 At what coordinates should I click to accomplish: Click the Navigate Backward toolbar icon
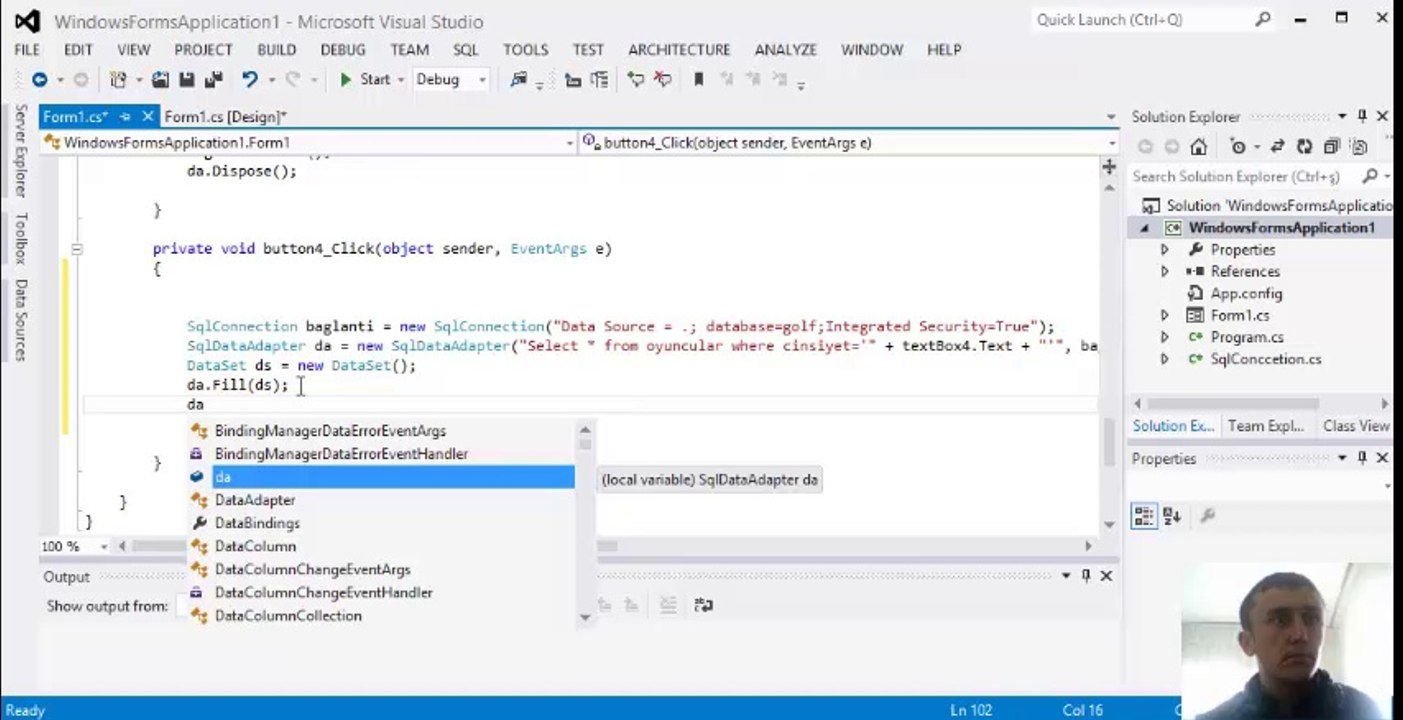click(x=39, y=80)
